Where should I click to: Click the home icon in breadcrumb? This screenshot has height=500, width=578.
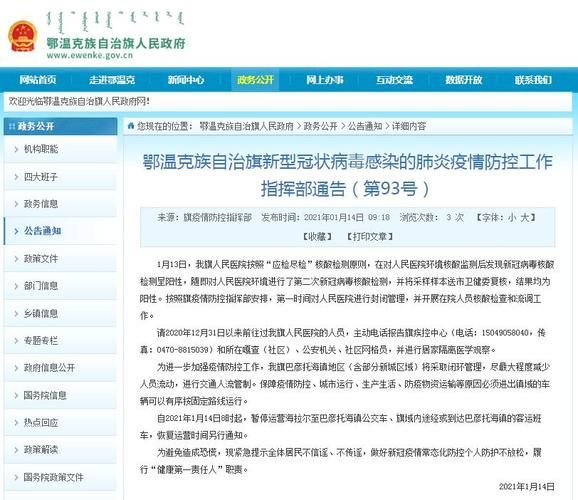[130, 126]
